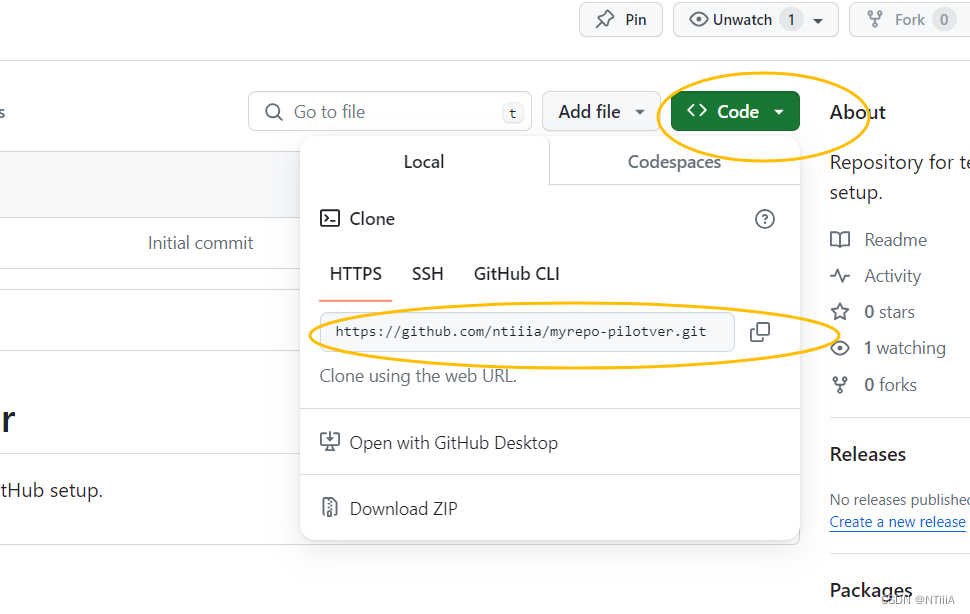Open the Releases heading link
The width and height of the screenshot is (970, 614).
coord(867,454)
